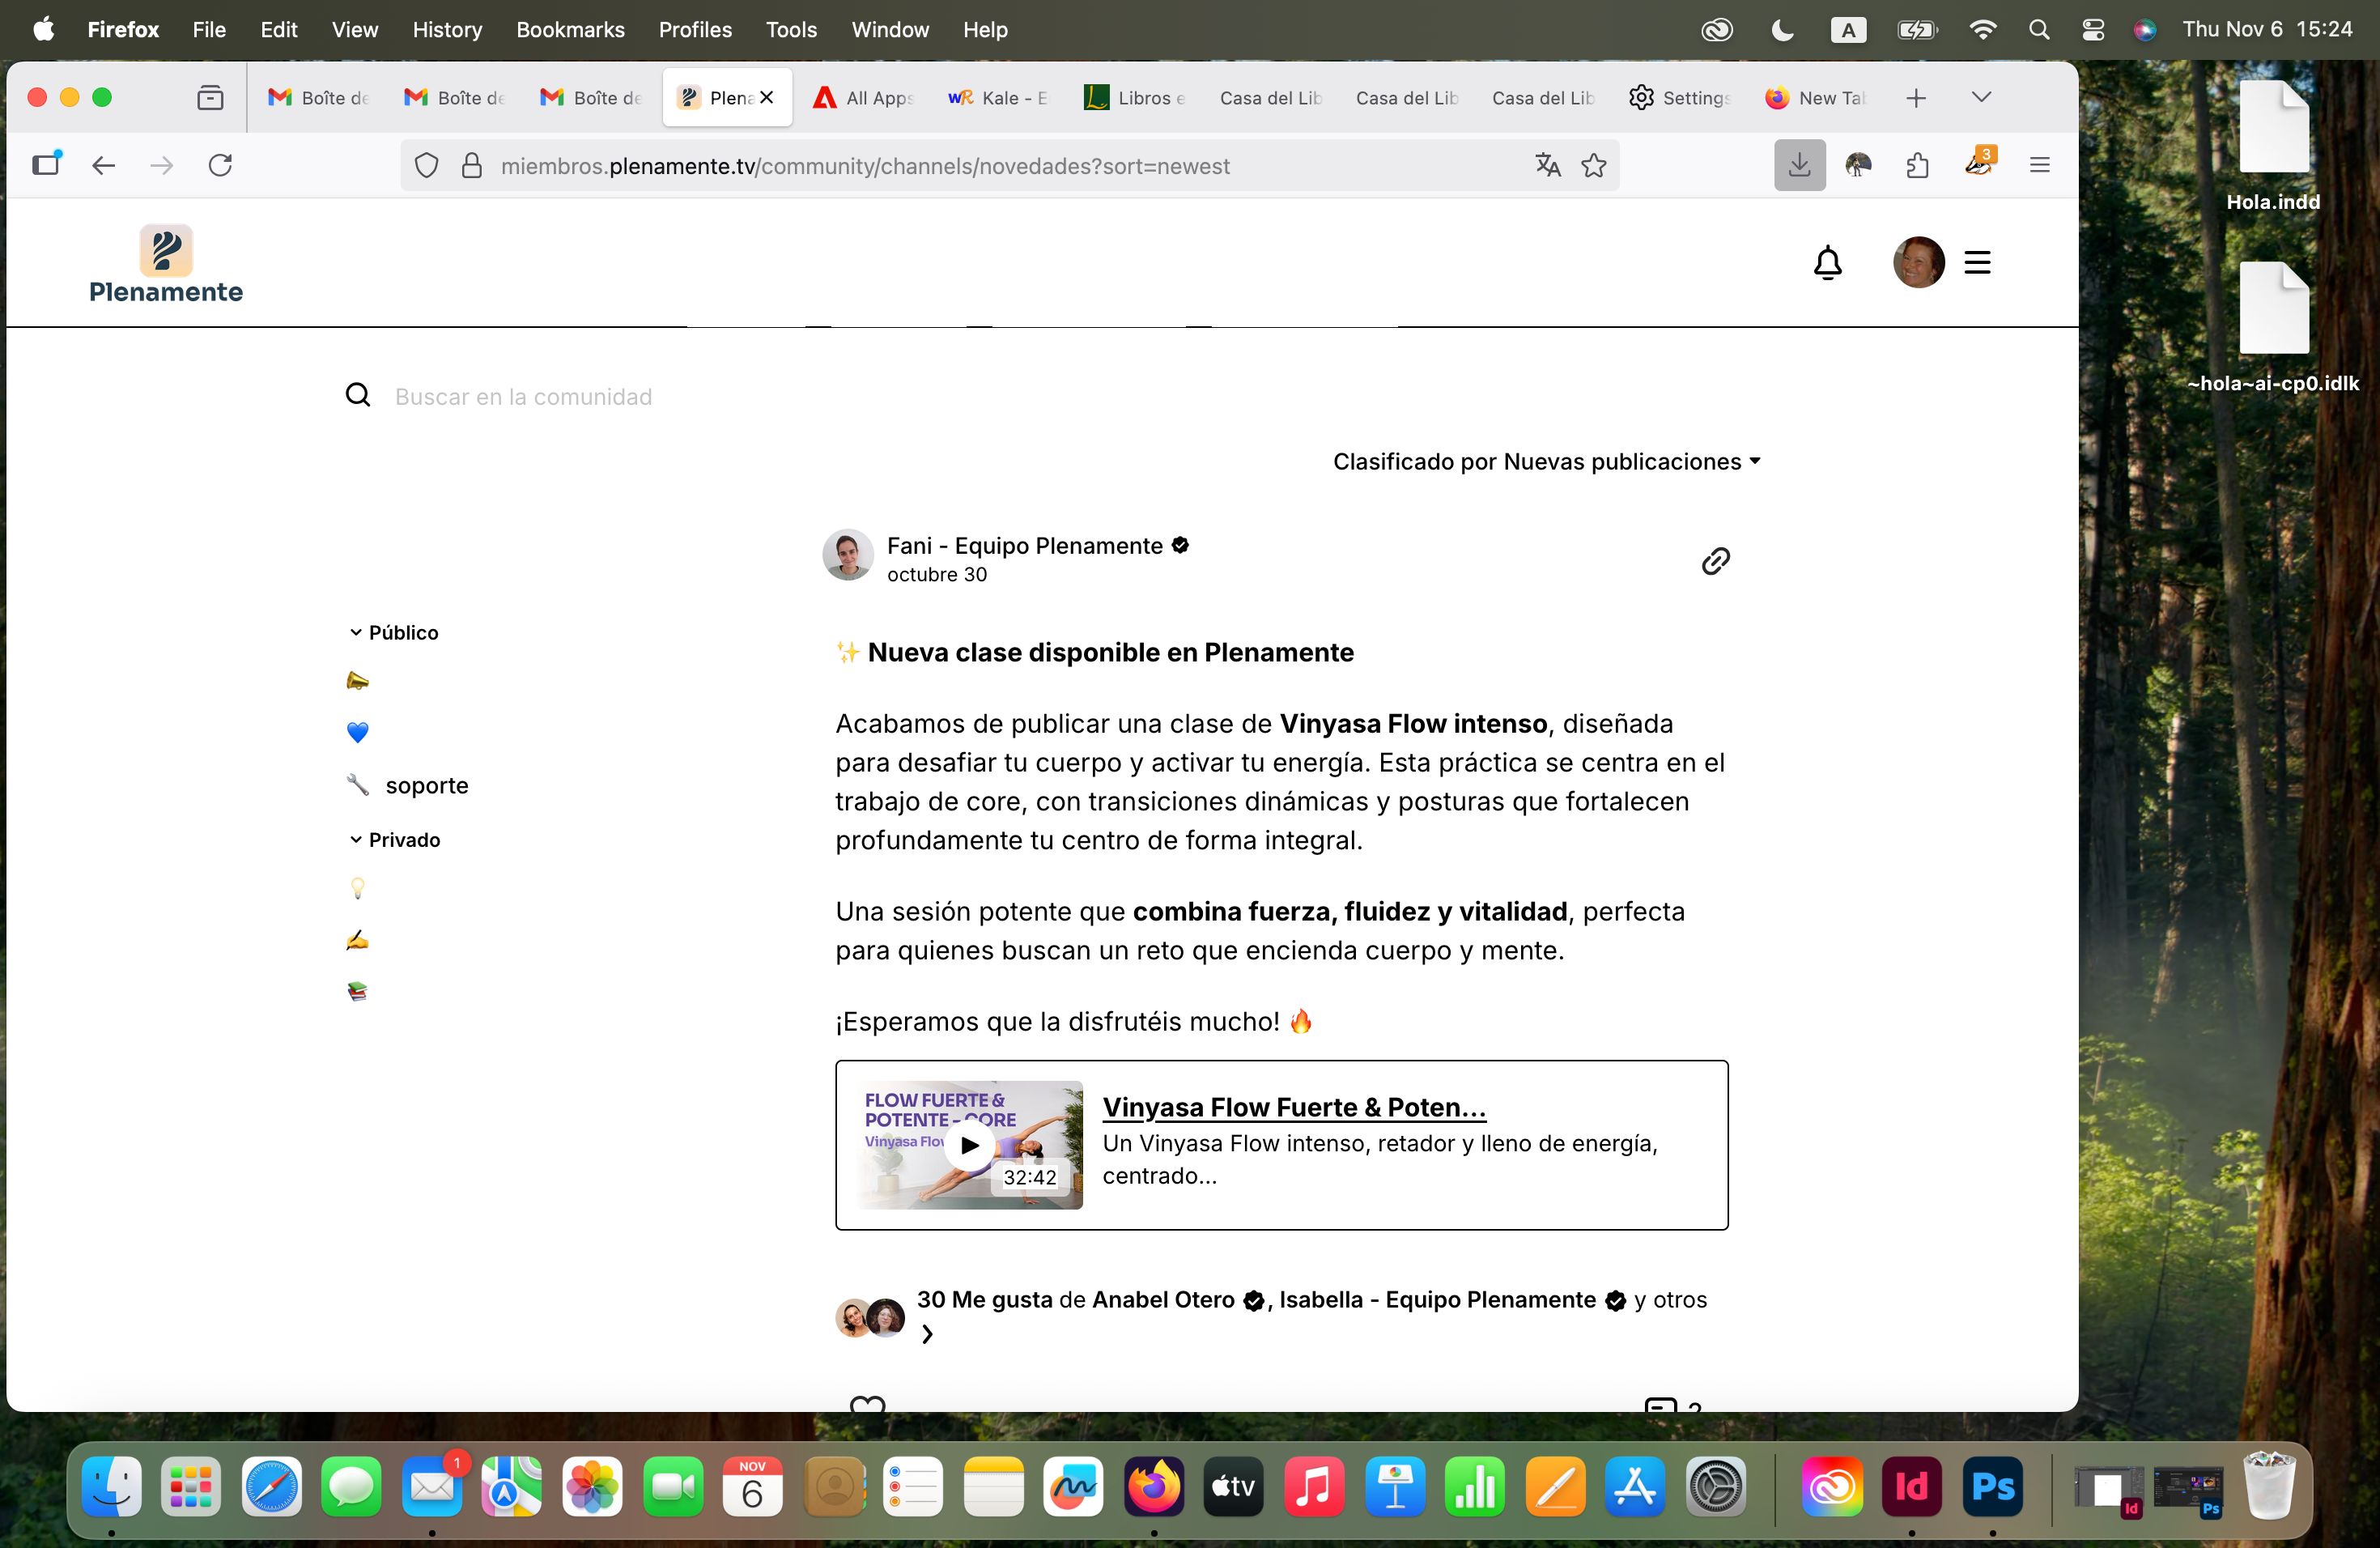
Task: Expand the list all tabs chevron
Action: click(x=1981, y=97)
